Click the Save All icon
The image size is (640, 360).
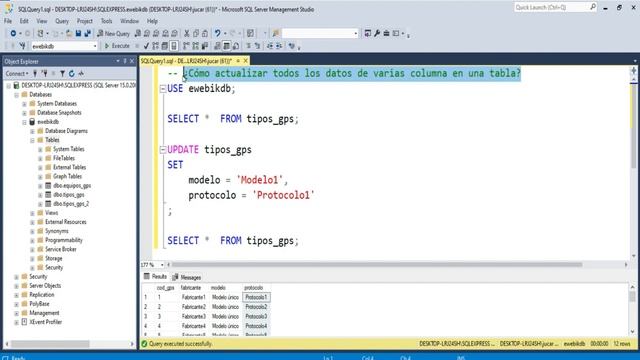pyautogui.click(x=87, y=33)
